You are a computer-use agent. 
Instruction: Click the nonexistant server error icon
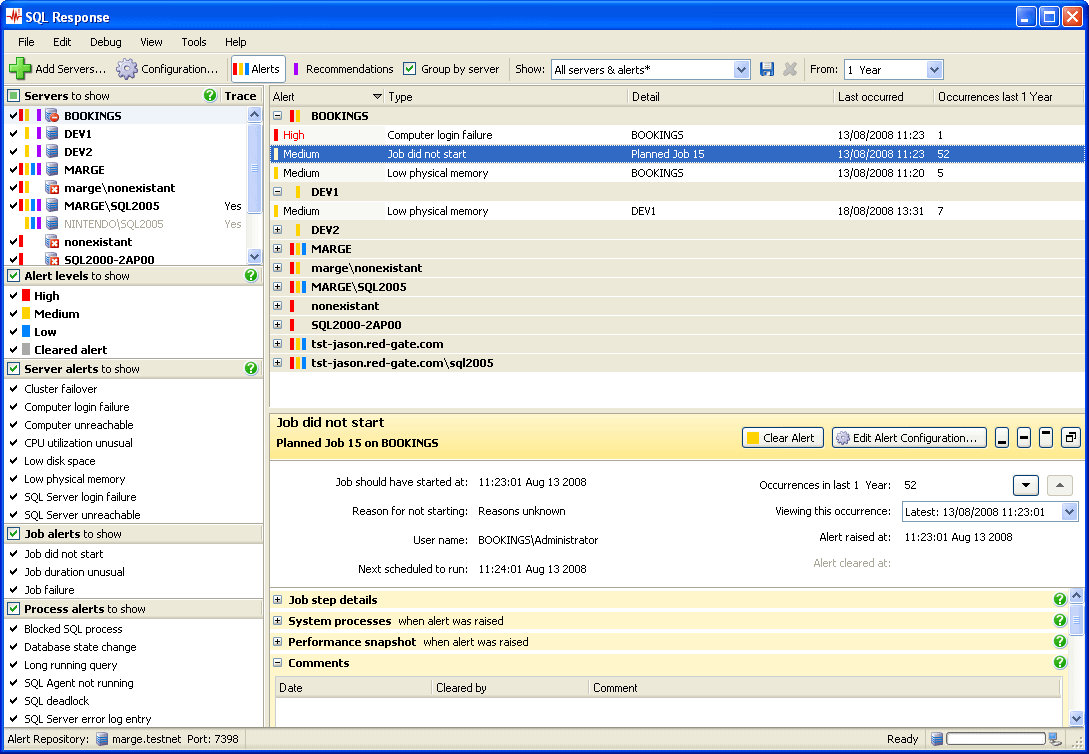(x=52, y=242)
